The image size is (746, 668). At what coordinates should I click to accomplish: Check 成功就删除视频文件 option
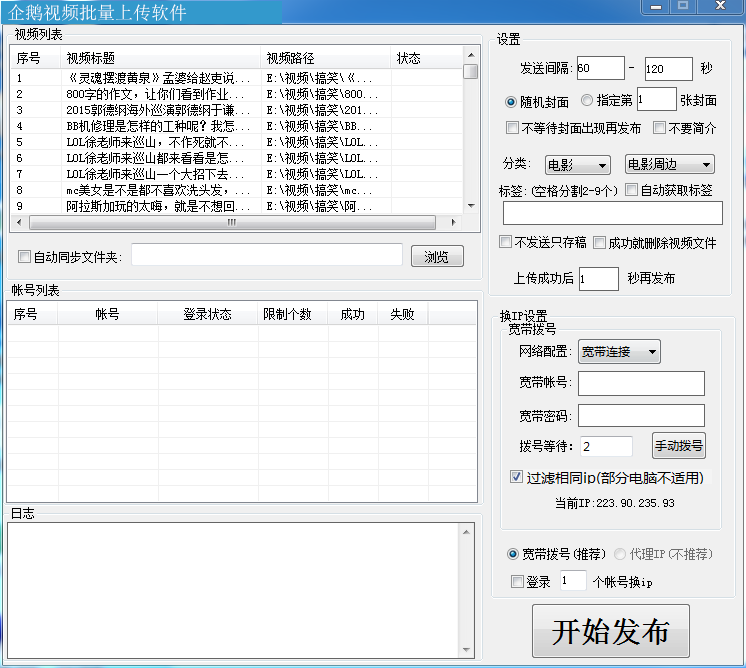click(599, 243)
